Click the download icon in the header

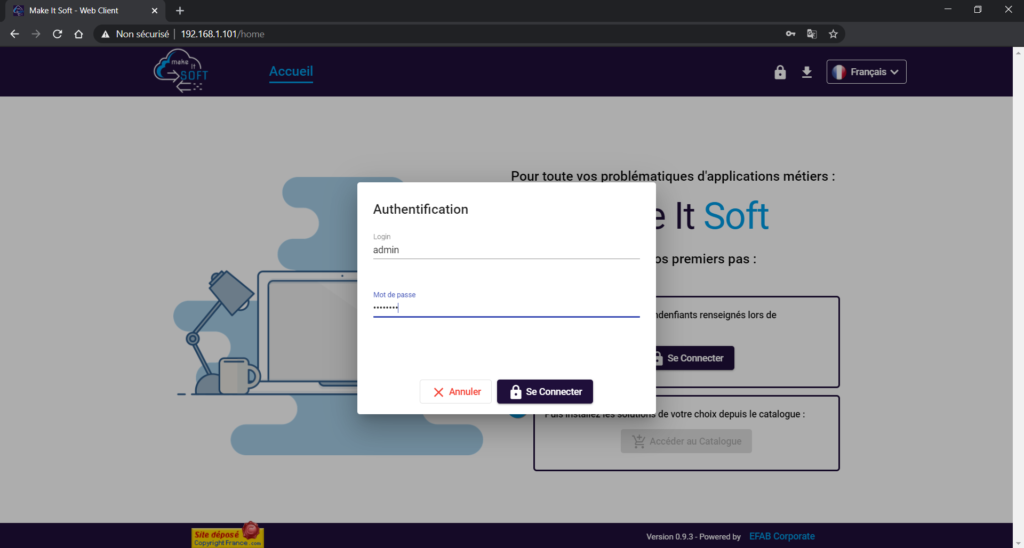click(x=807, y=72)
